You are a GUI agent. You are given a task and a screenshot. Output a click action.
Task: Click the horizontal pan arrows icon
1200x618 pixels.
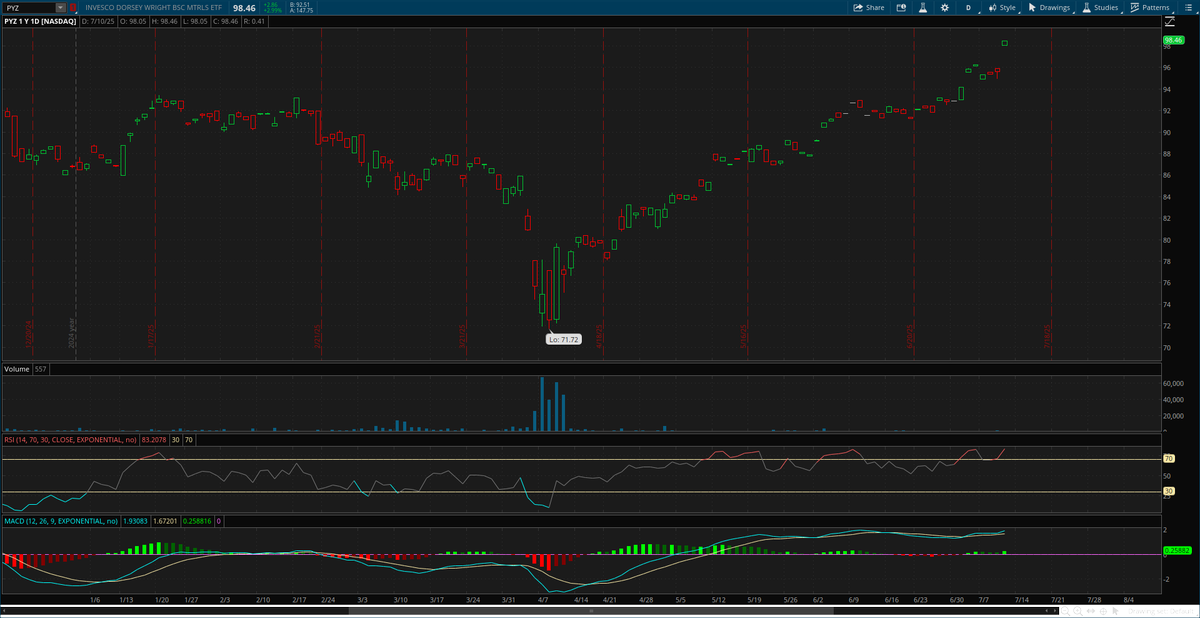click(1091, 611)
